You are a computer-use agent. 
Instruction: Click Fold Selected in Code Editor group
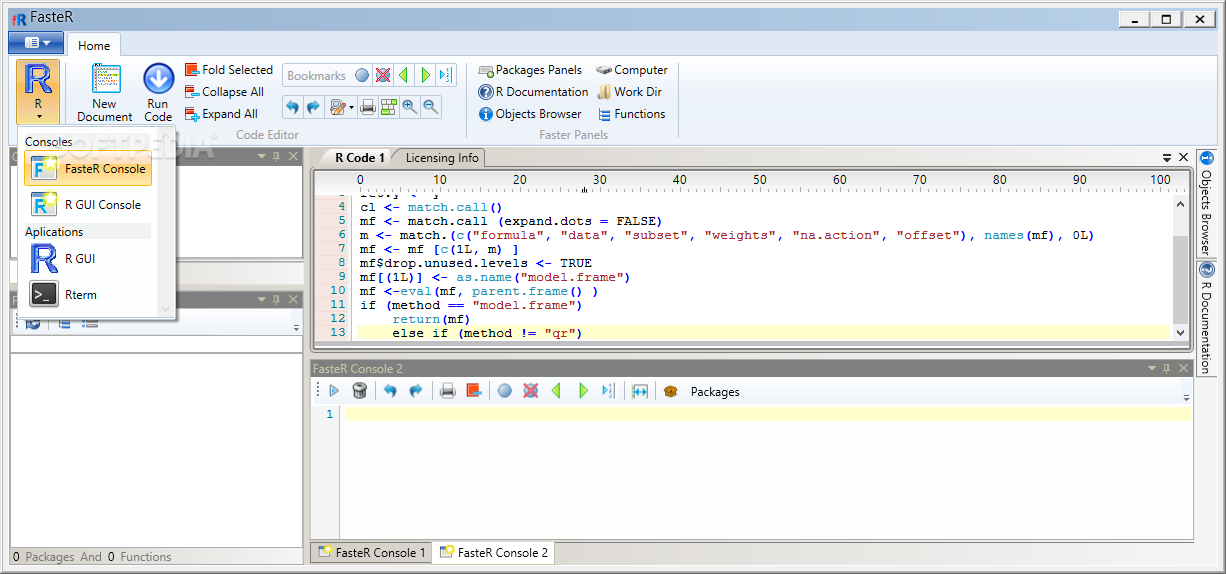[x=228, y=70]
